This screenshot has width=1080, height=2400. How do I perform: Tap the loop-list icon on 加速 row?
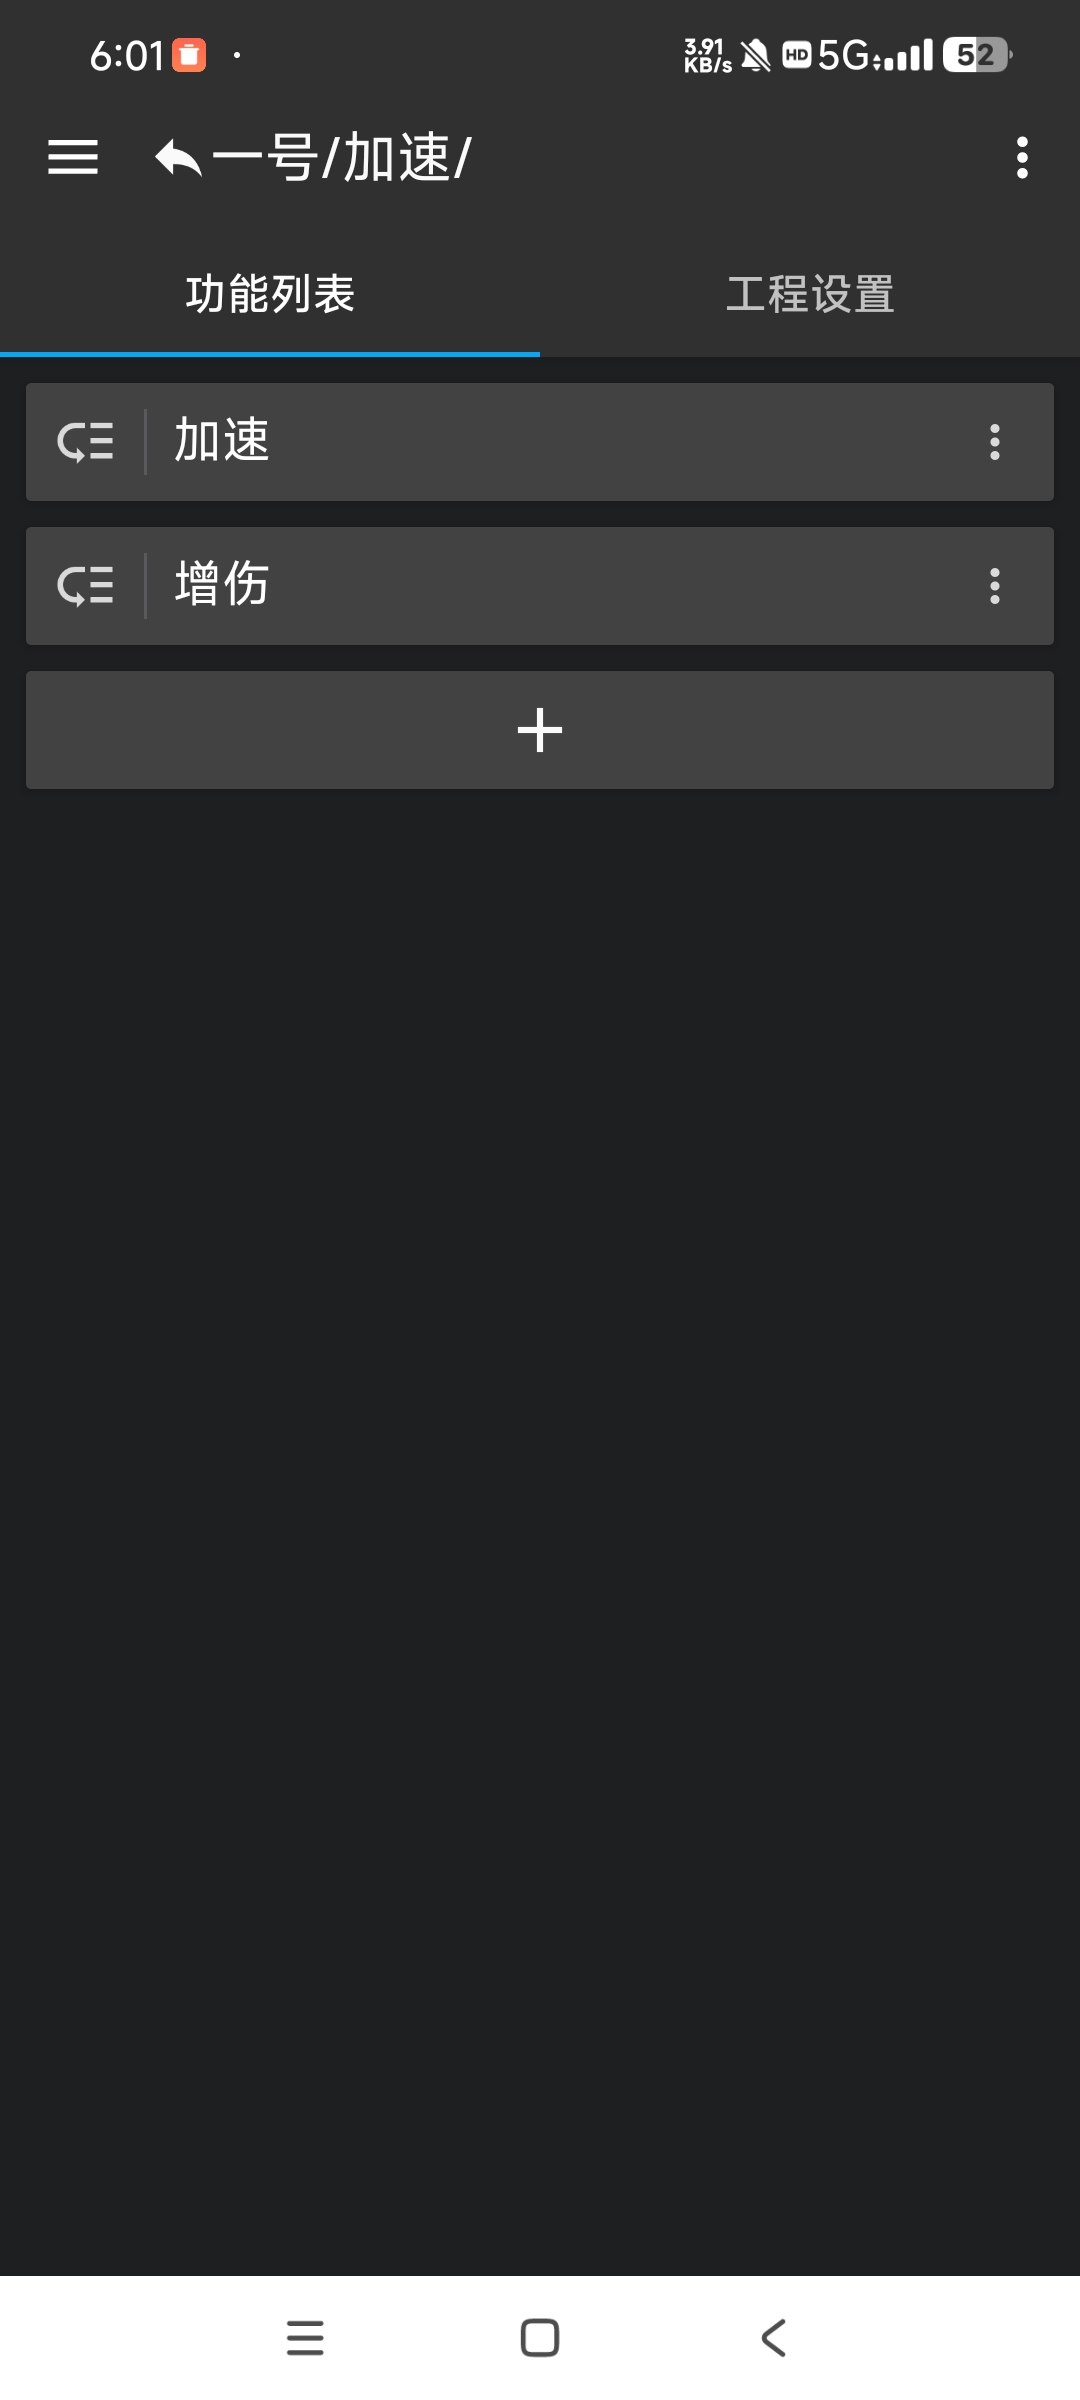click(86, 442)
